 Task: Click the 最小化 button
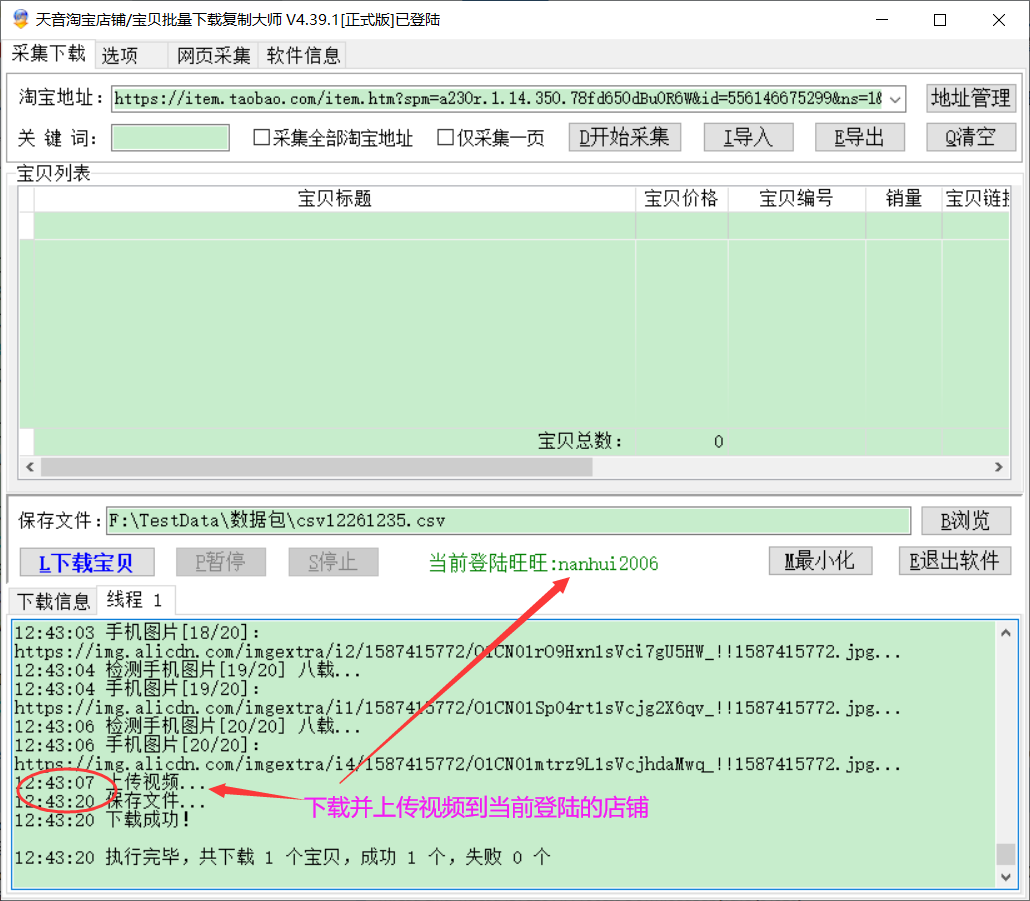pos(820,561)
